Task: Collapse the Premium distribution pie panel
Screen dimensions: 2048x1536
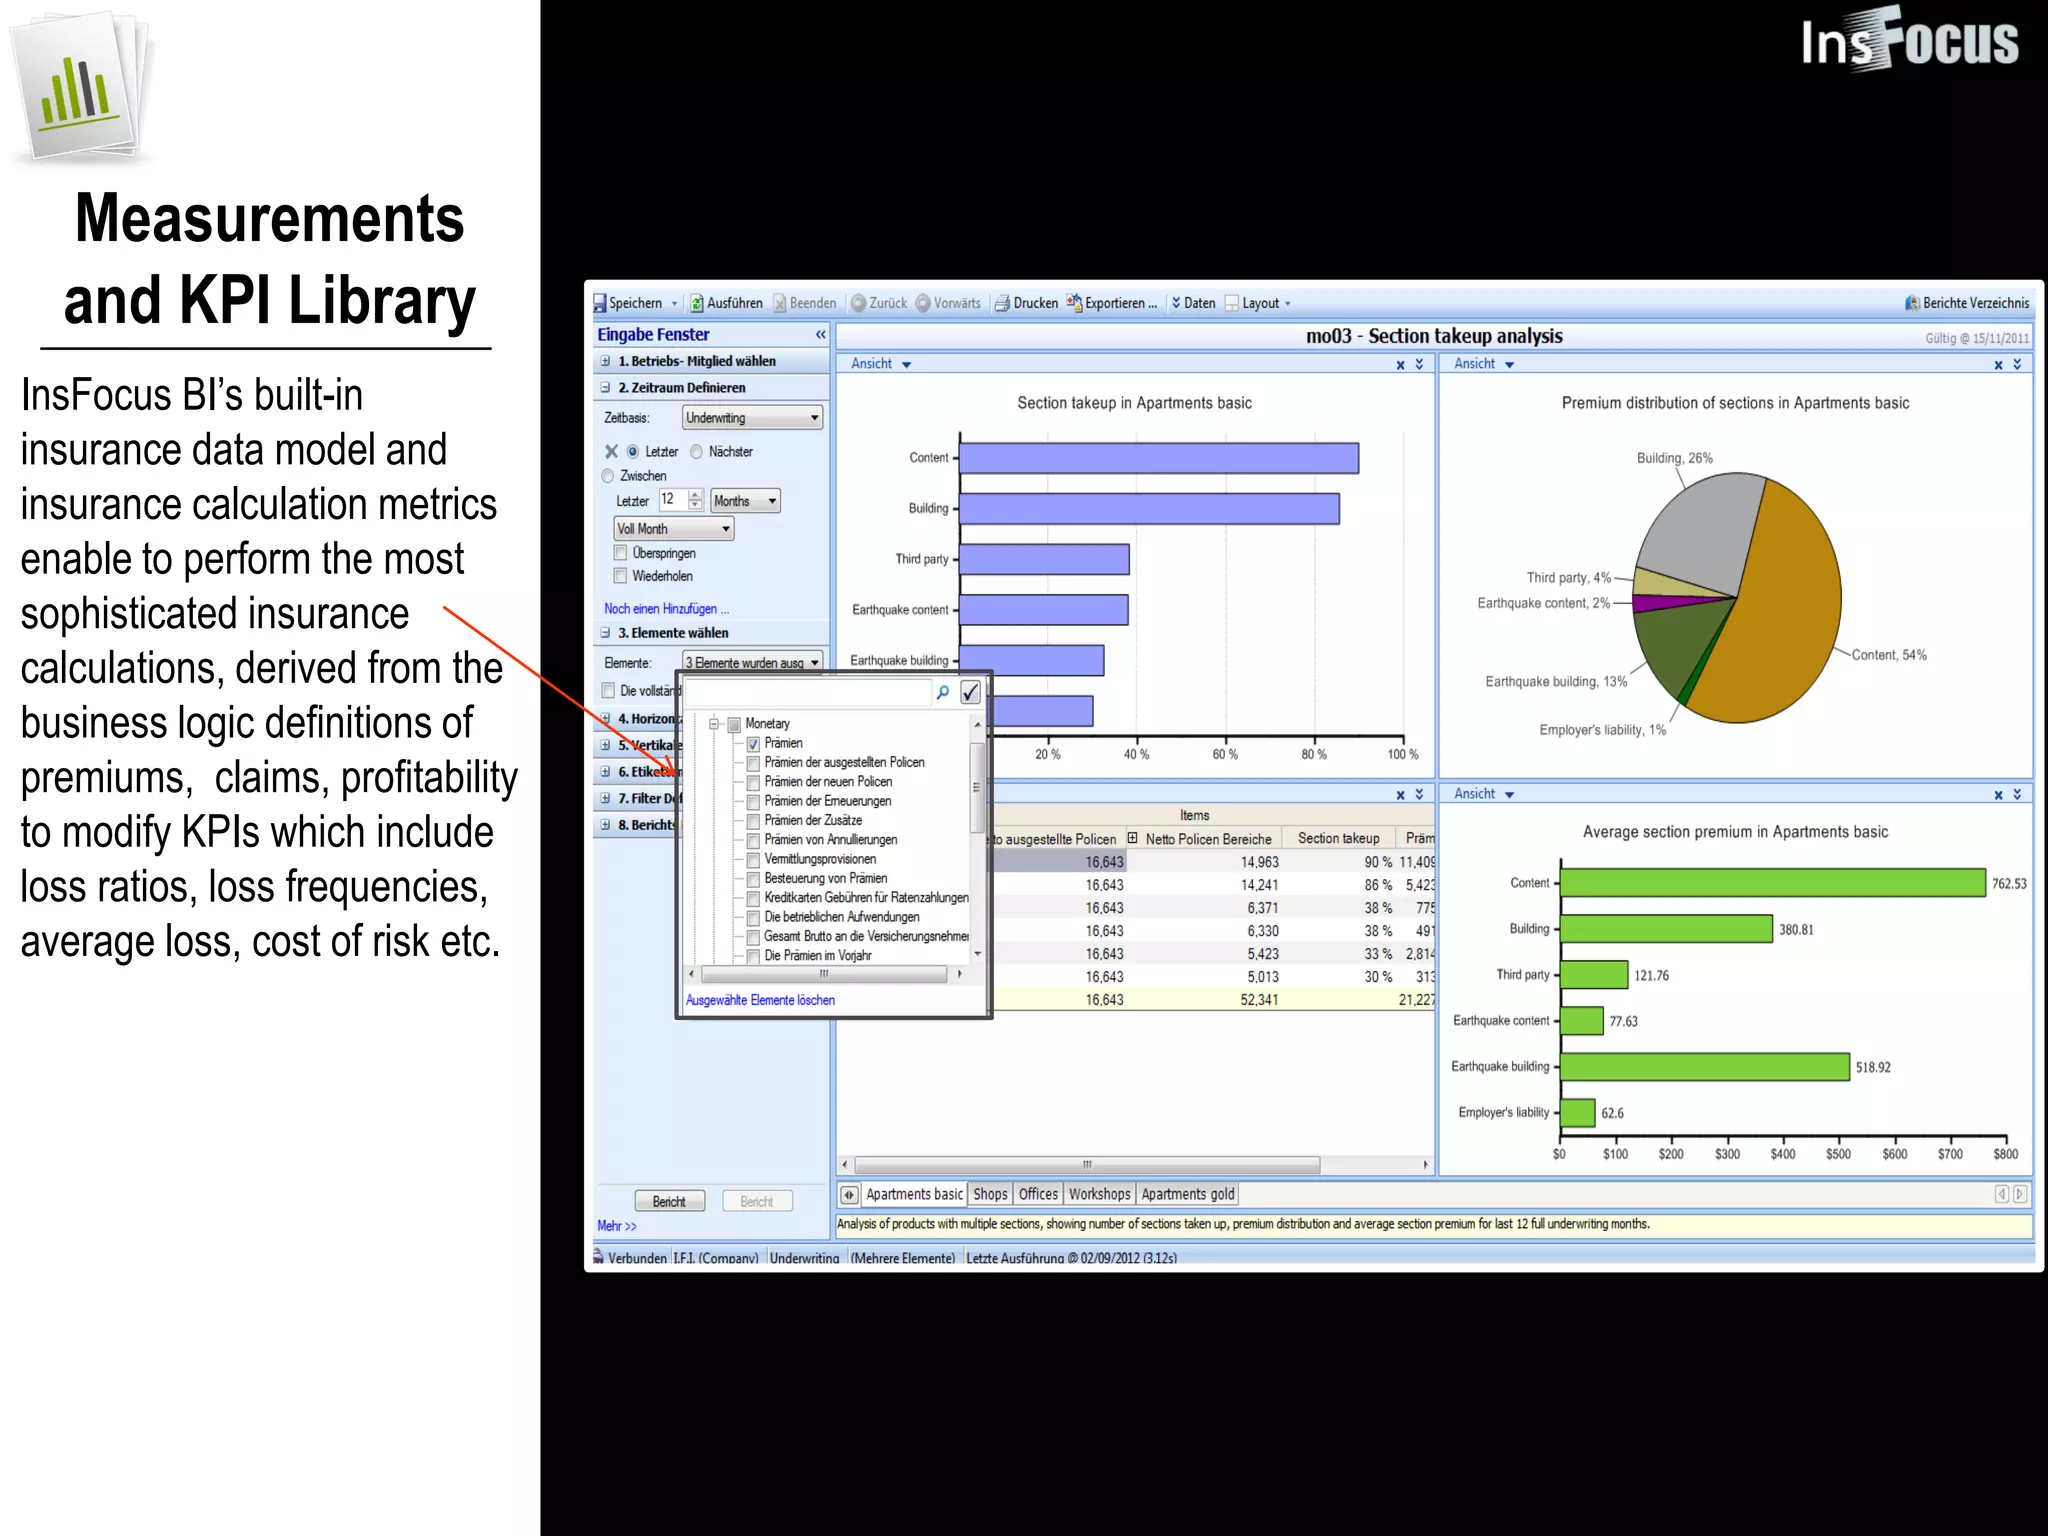Action: (x=2017, y=365)
